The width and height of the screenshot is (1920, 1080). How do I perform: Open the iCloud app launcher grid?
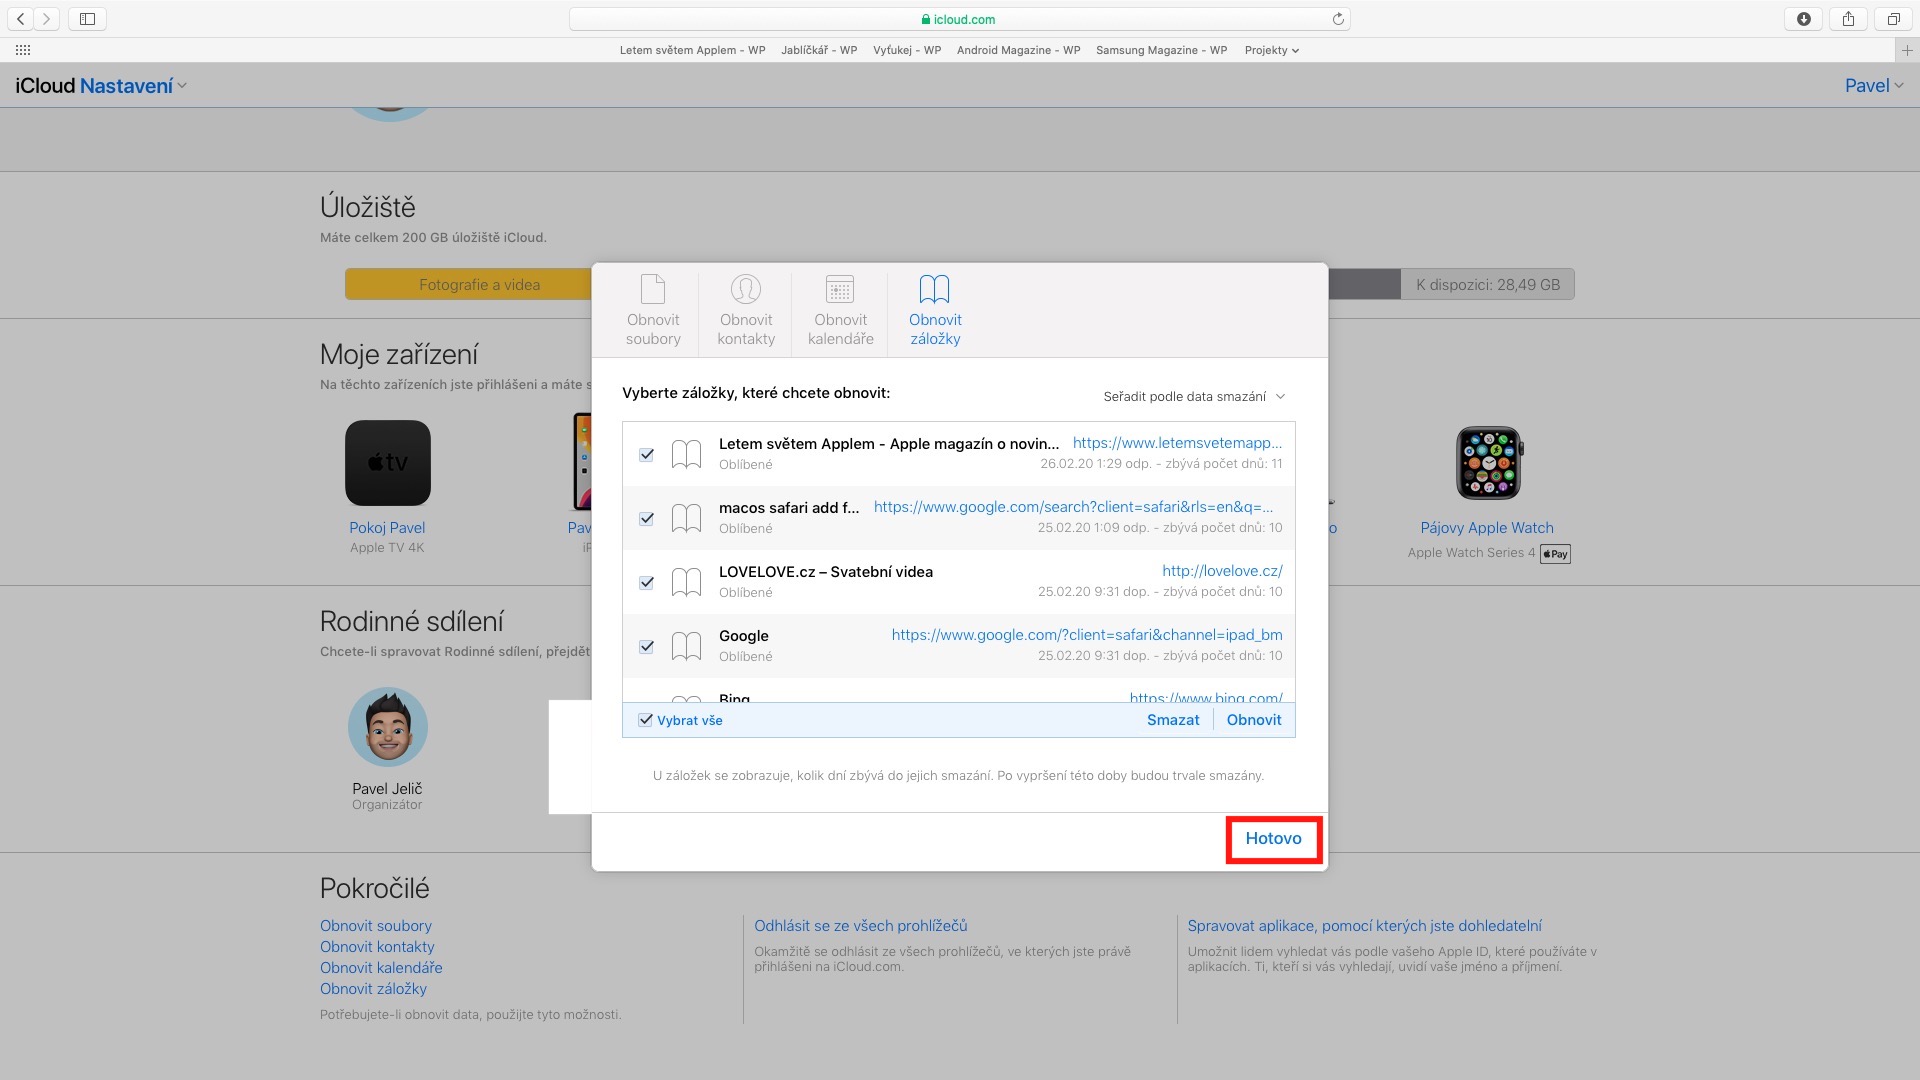tap(23, 50)
